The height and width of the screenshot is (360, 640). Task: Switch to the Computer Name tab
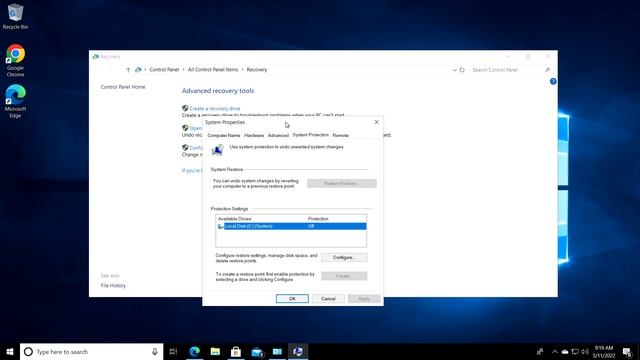coord(224,135)
